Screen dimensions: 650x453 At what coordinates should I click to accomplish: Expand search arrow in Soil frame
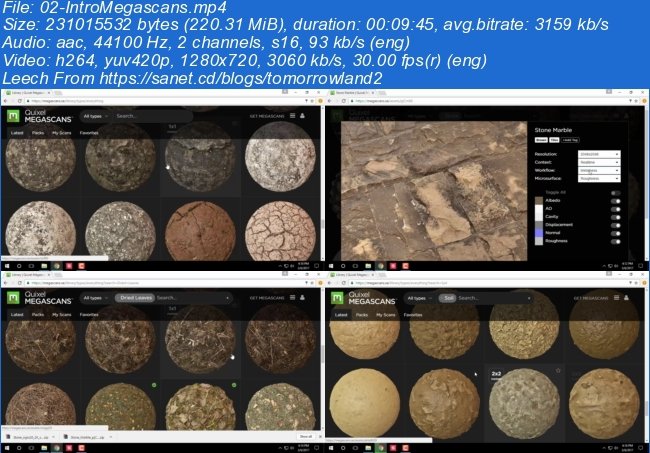pos(529,298)
